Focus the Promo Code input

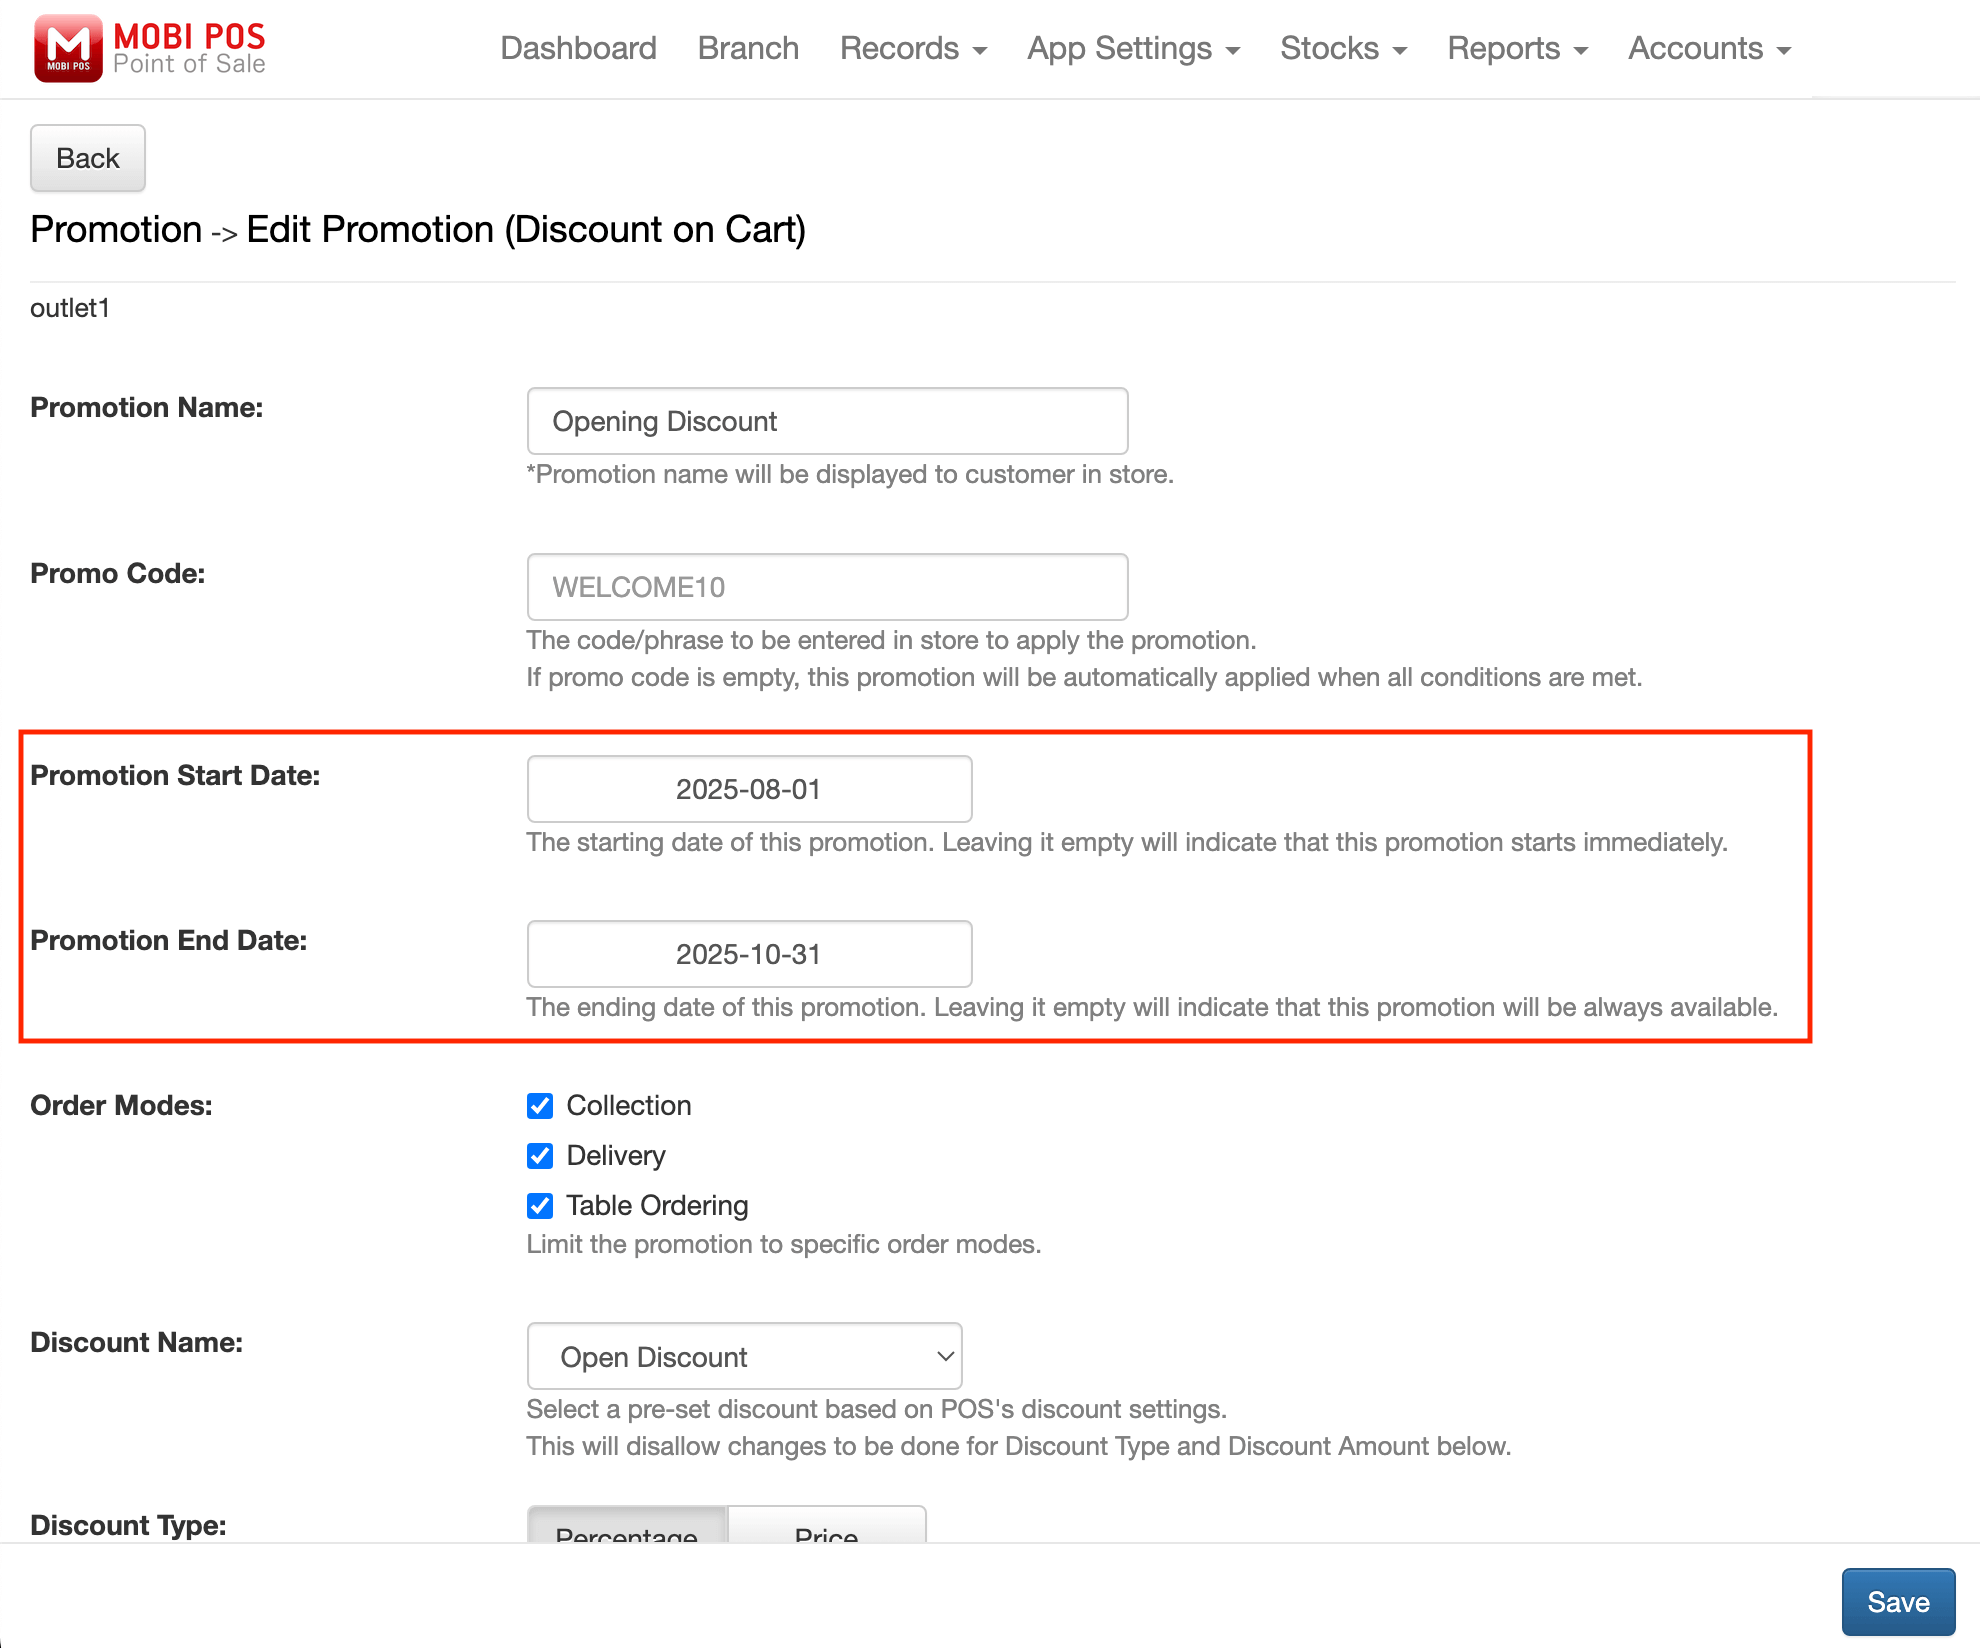click(827, 587)
